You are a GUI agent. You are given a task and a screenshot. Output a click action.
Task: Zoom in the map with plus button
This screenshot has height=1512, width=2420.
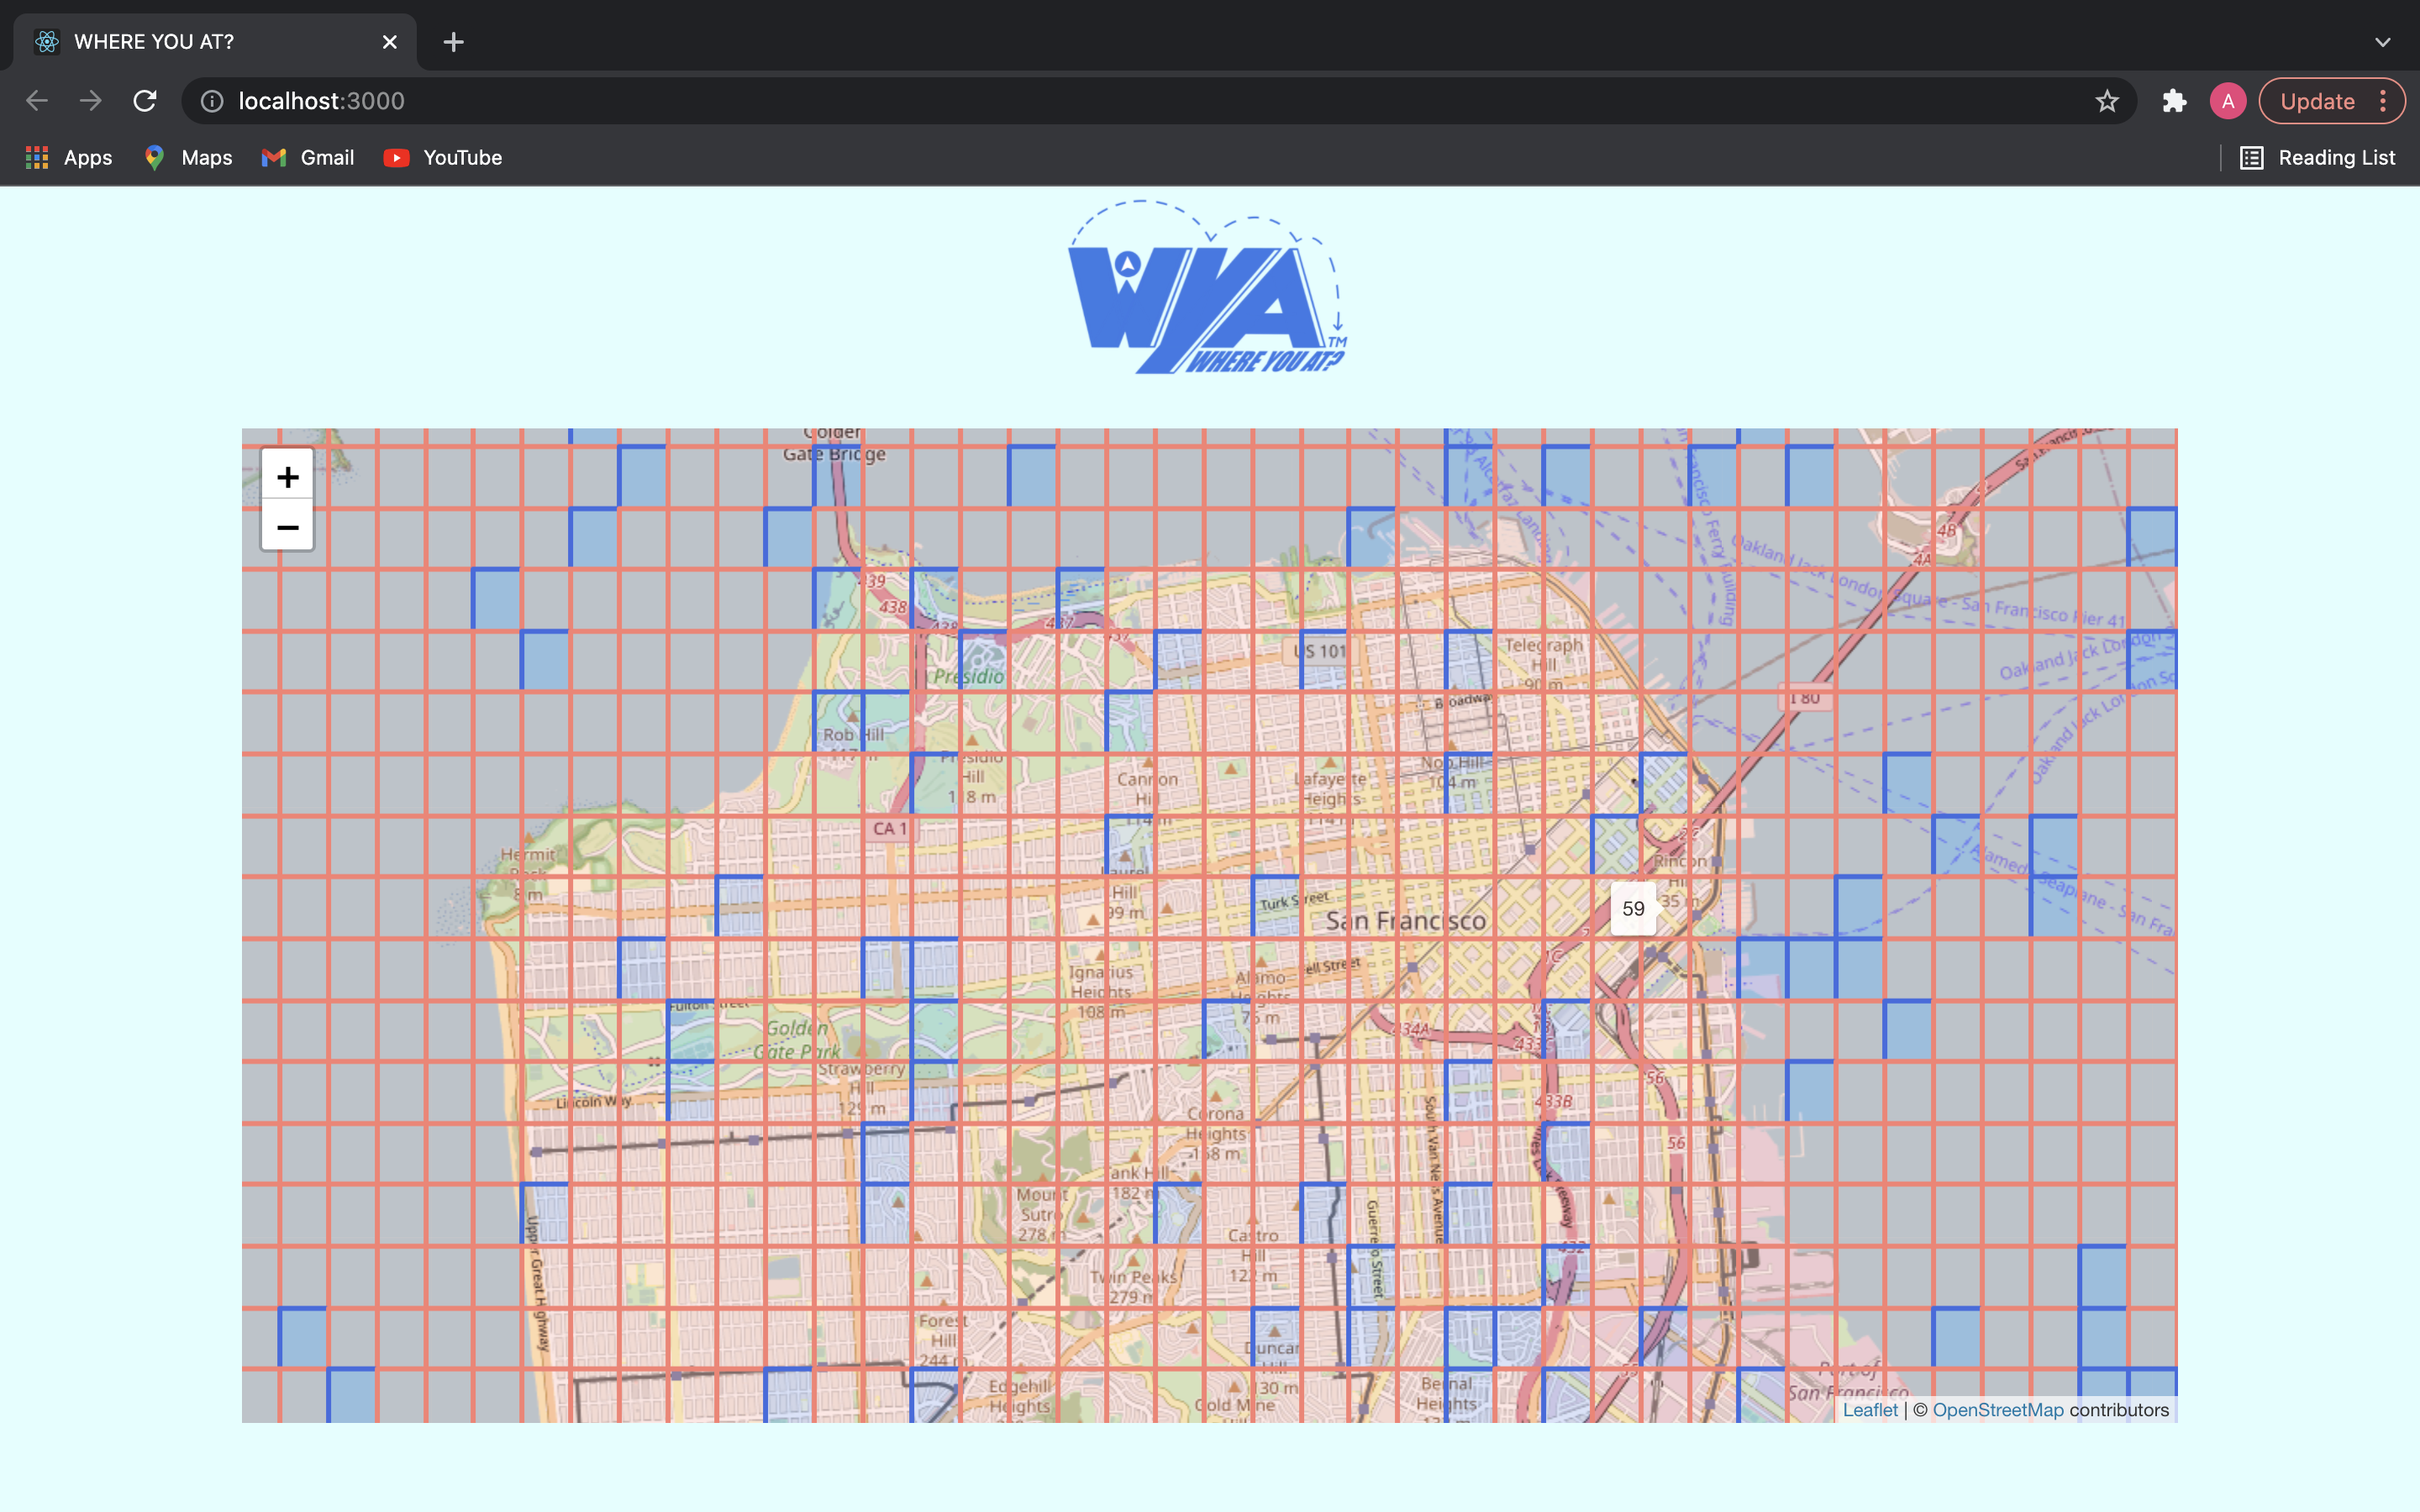287,477
